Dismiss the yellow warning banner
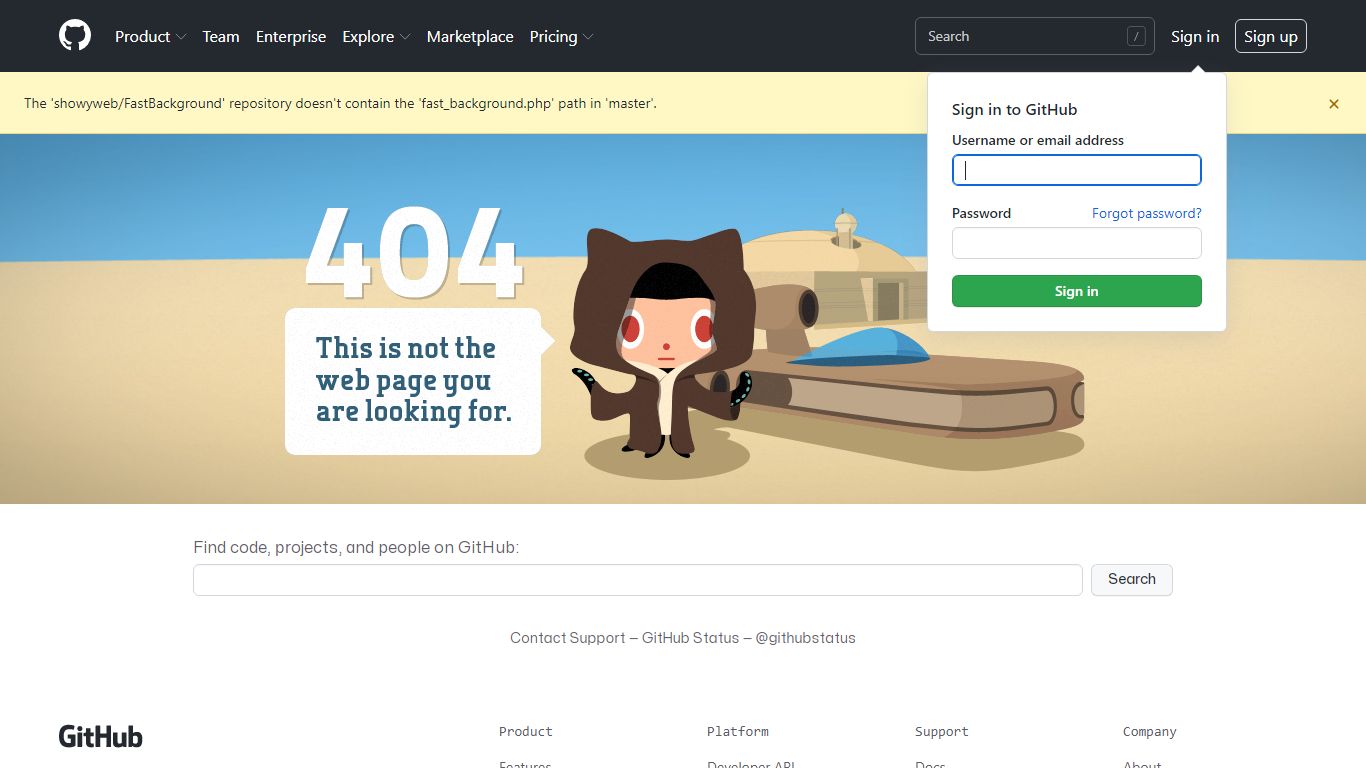The image size is (1366, 768). tap(1334, 104)
